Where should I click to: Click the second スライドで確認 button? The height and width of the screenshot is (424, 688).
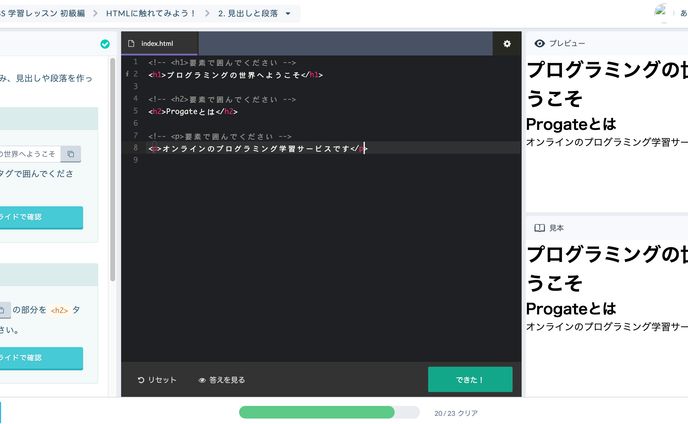(41, 358)
